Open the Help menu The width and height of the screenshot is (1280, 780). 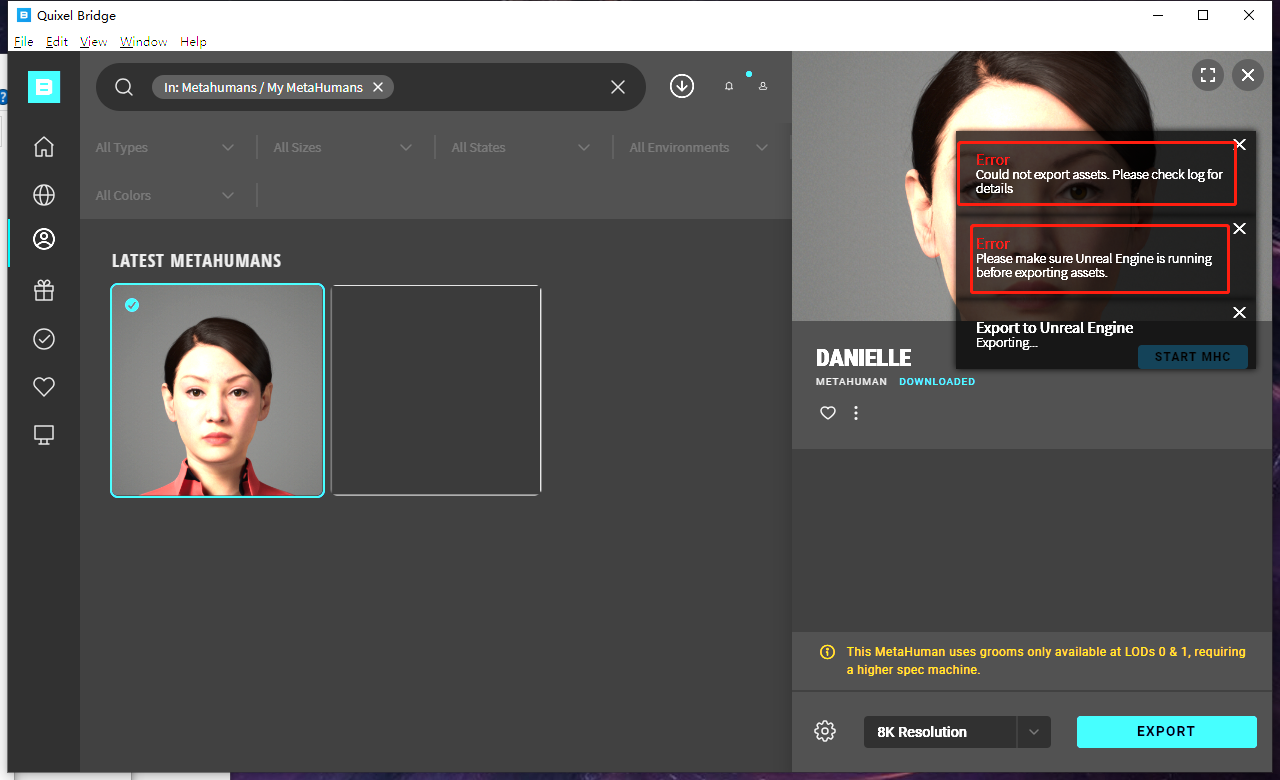pyautogui.click(x=193, y=42)
